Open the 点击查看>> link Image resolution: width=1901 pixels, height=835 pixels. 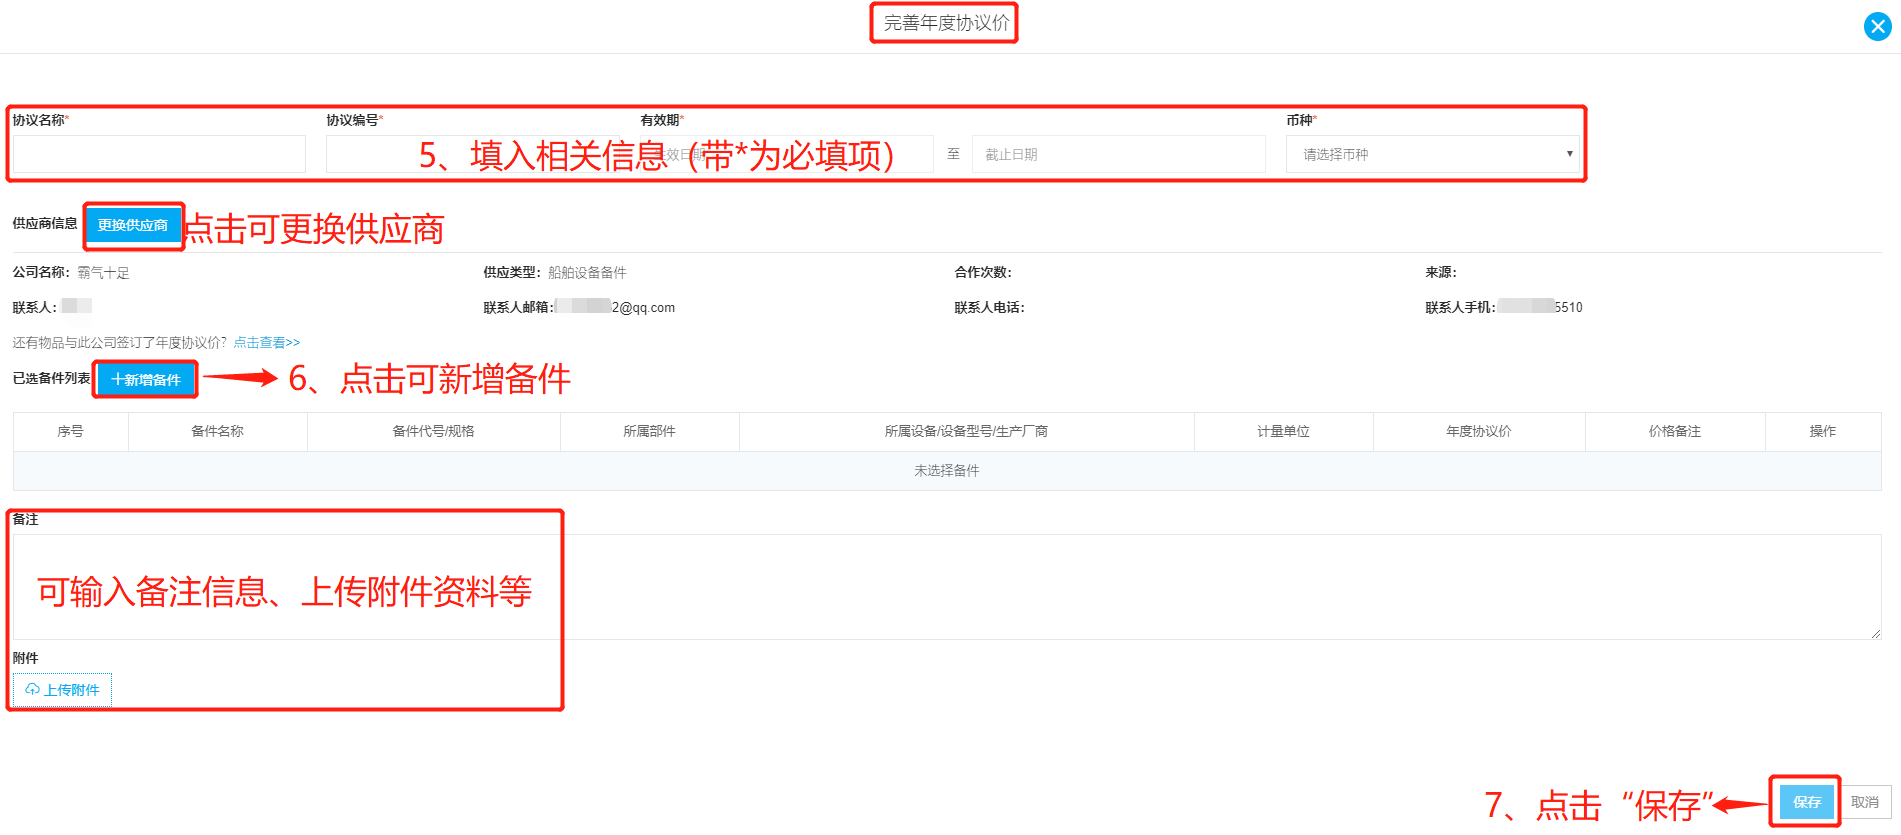tap(266, 342)
